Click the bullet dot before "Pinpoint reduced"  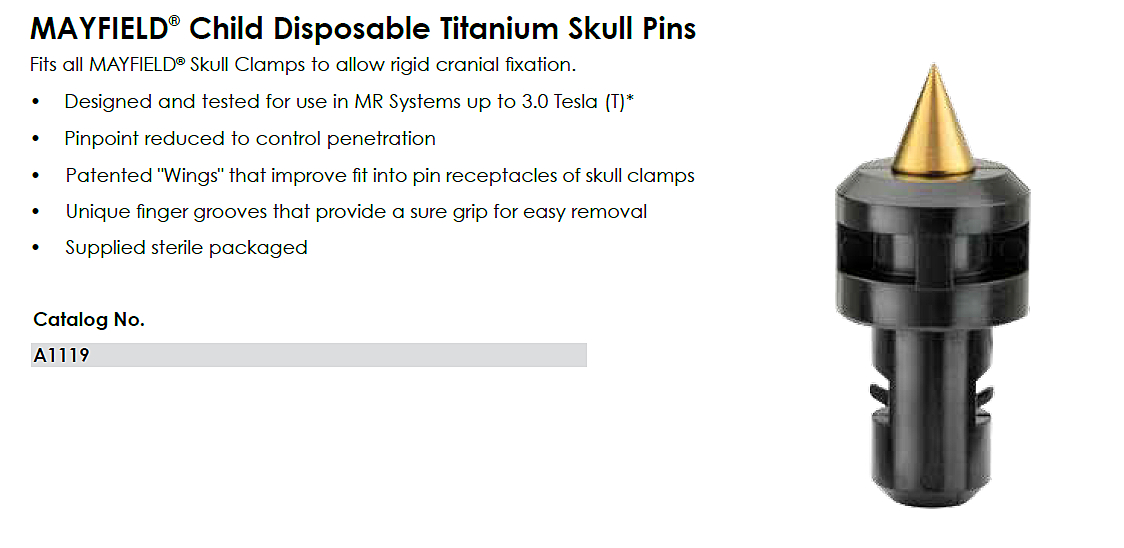pyautogui.click(x=37, y=139)
